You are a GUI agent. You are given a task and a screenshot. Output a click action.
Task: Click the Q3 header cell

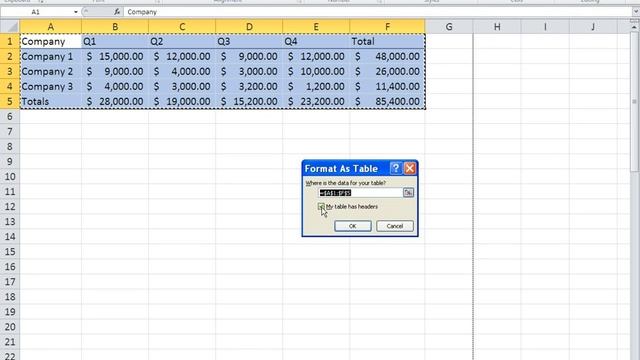coord(249,42)
